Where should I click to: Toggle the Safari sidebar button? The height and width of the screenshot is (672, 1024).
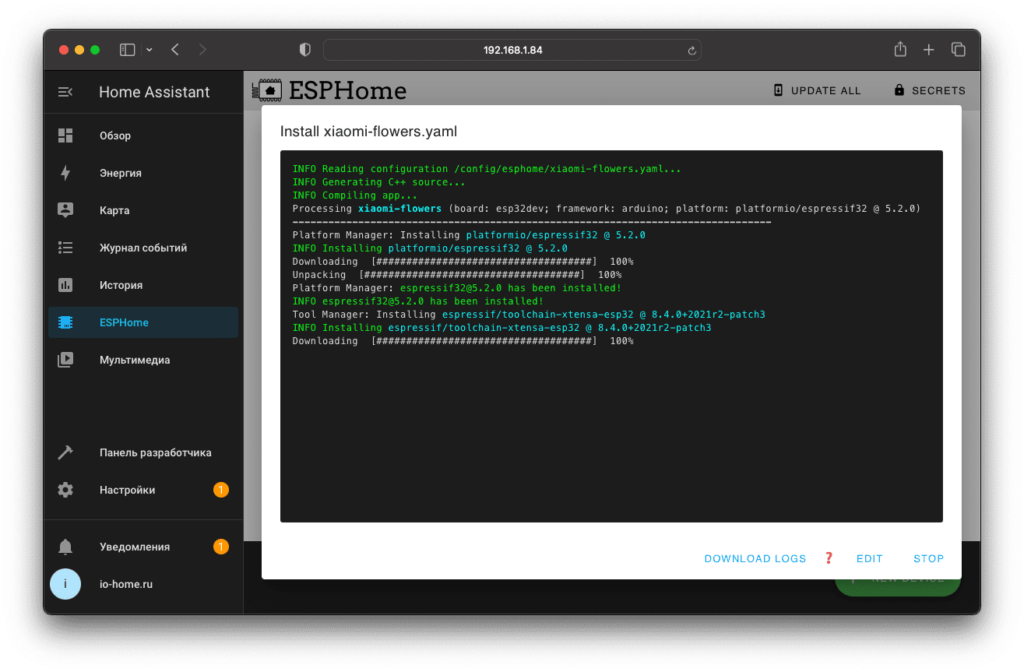coord(127,50)
